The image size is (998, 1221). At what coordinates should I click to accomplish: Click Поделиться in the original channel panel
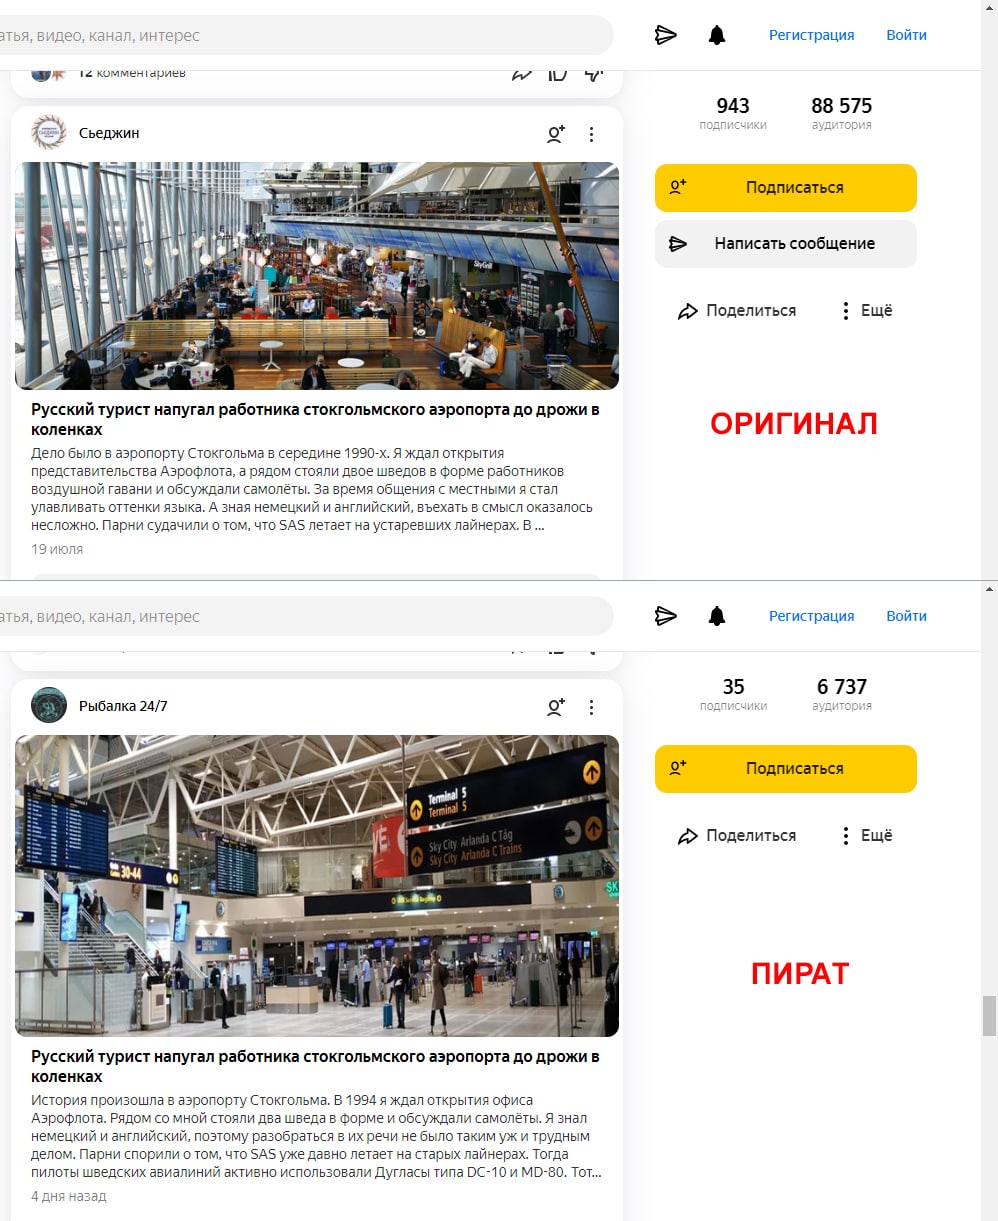(737, 310)
